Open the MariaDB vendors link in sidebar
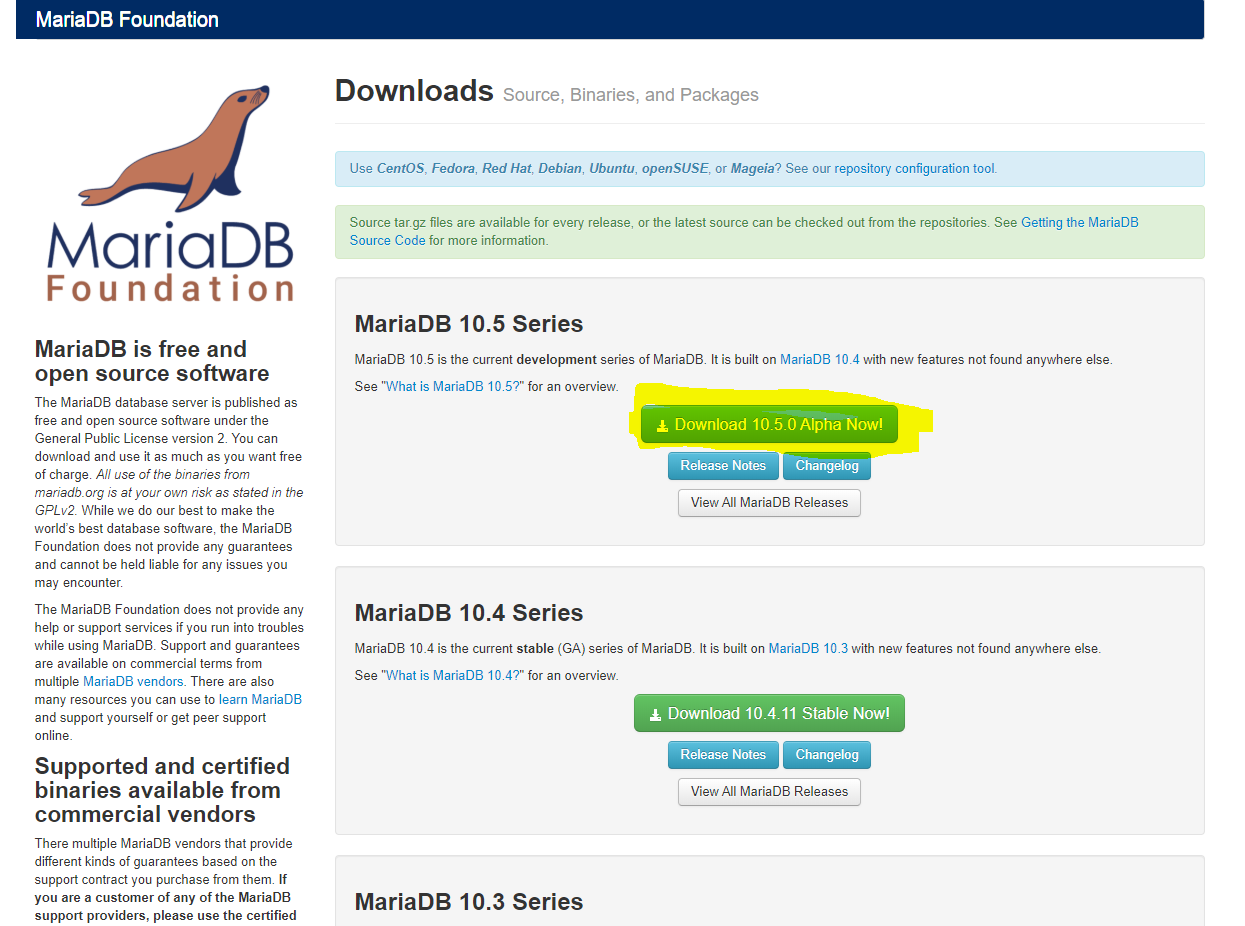The image size is (1245, 926). point(134,681)
